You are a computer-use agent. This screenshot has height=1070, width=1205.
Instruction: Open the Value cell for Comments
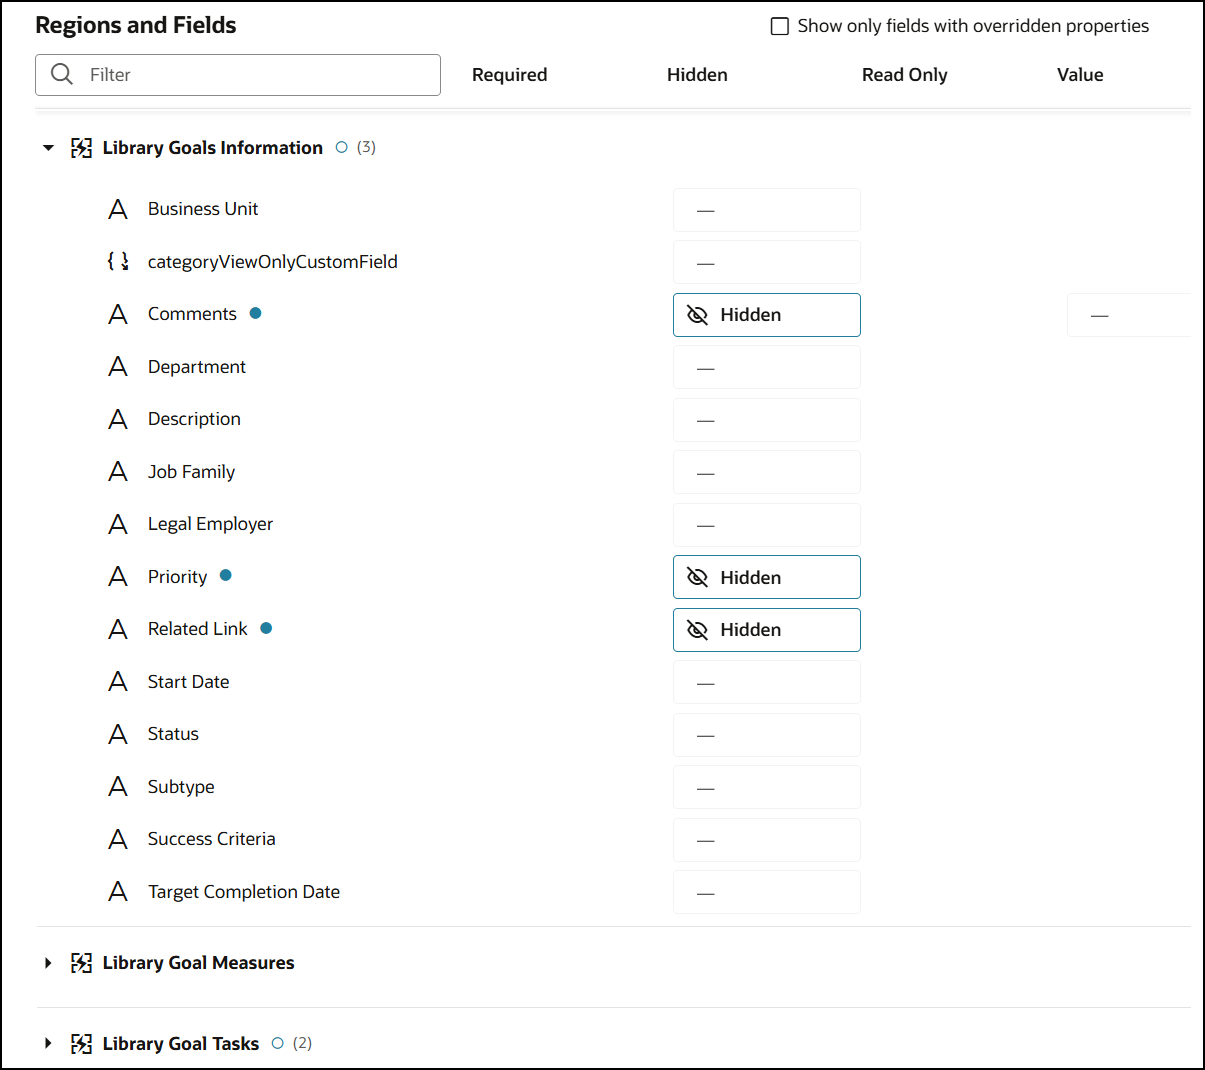pos(1127,315)
